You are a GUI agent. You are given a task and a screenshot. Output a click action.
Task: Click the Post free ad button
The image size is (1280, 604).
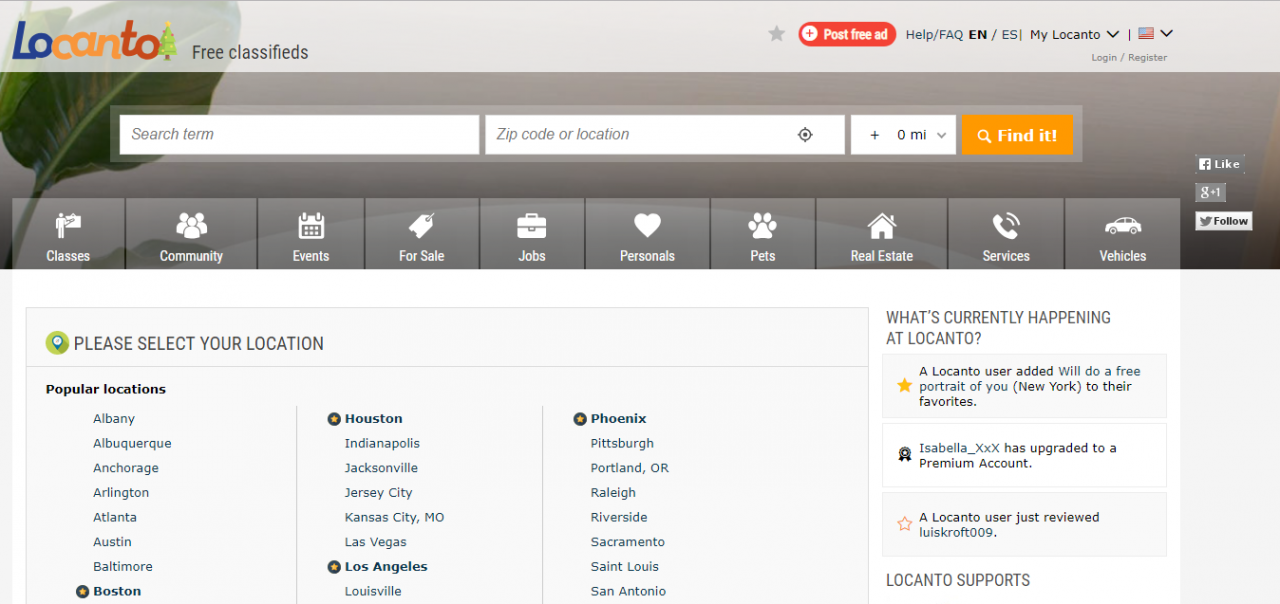[x=847, y=34]
